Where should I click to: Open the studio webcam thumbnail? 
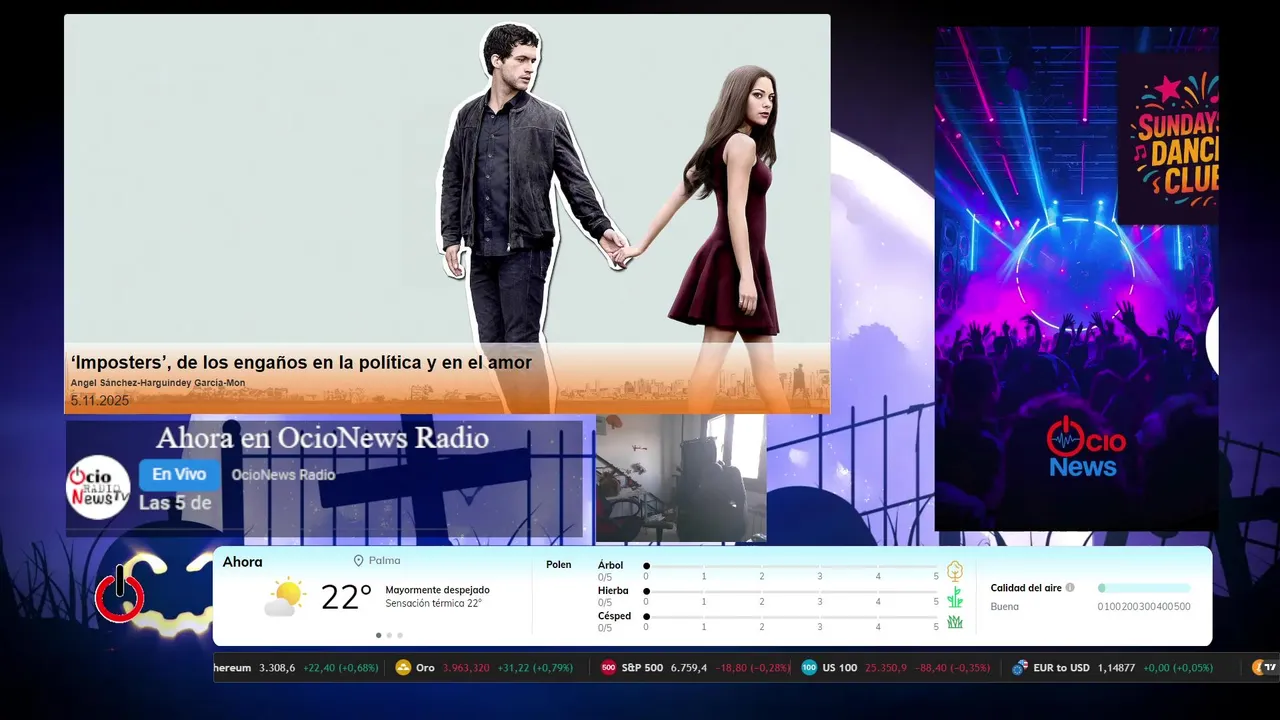681,478
